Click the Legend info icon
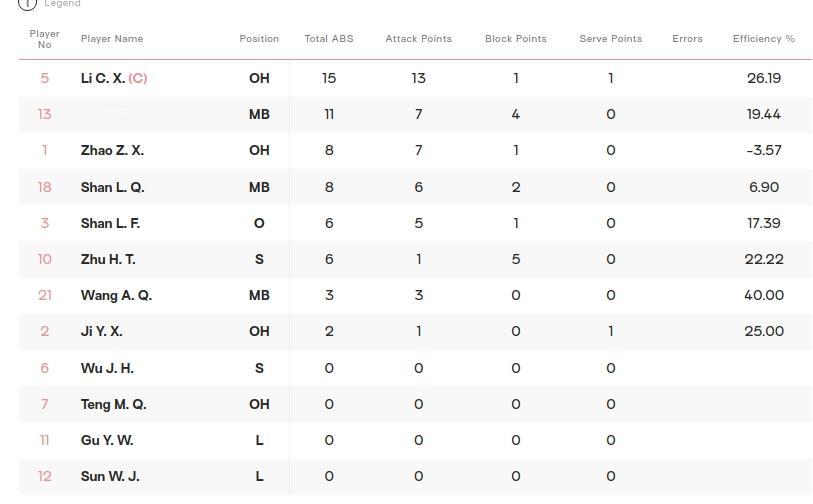Viewport: 813px width, 504px height. 27,4
